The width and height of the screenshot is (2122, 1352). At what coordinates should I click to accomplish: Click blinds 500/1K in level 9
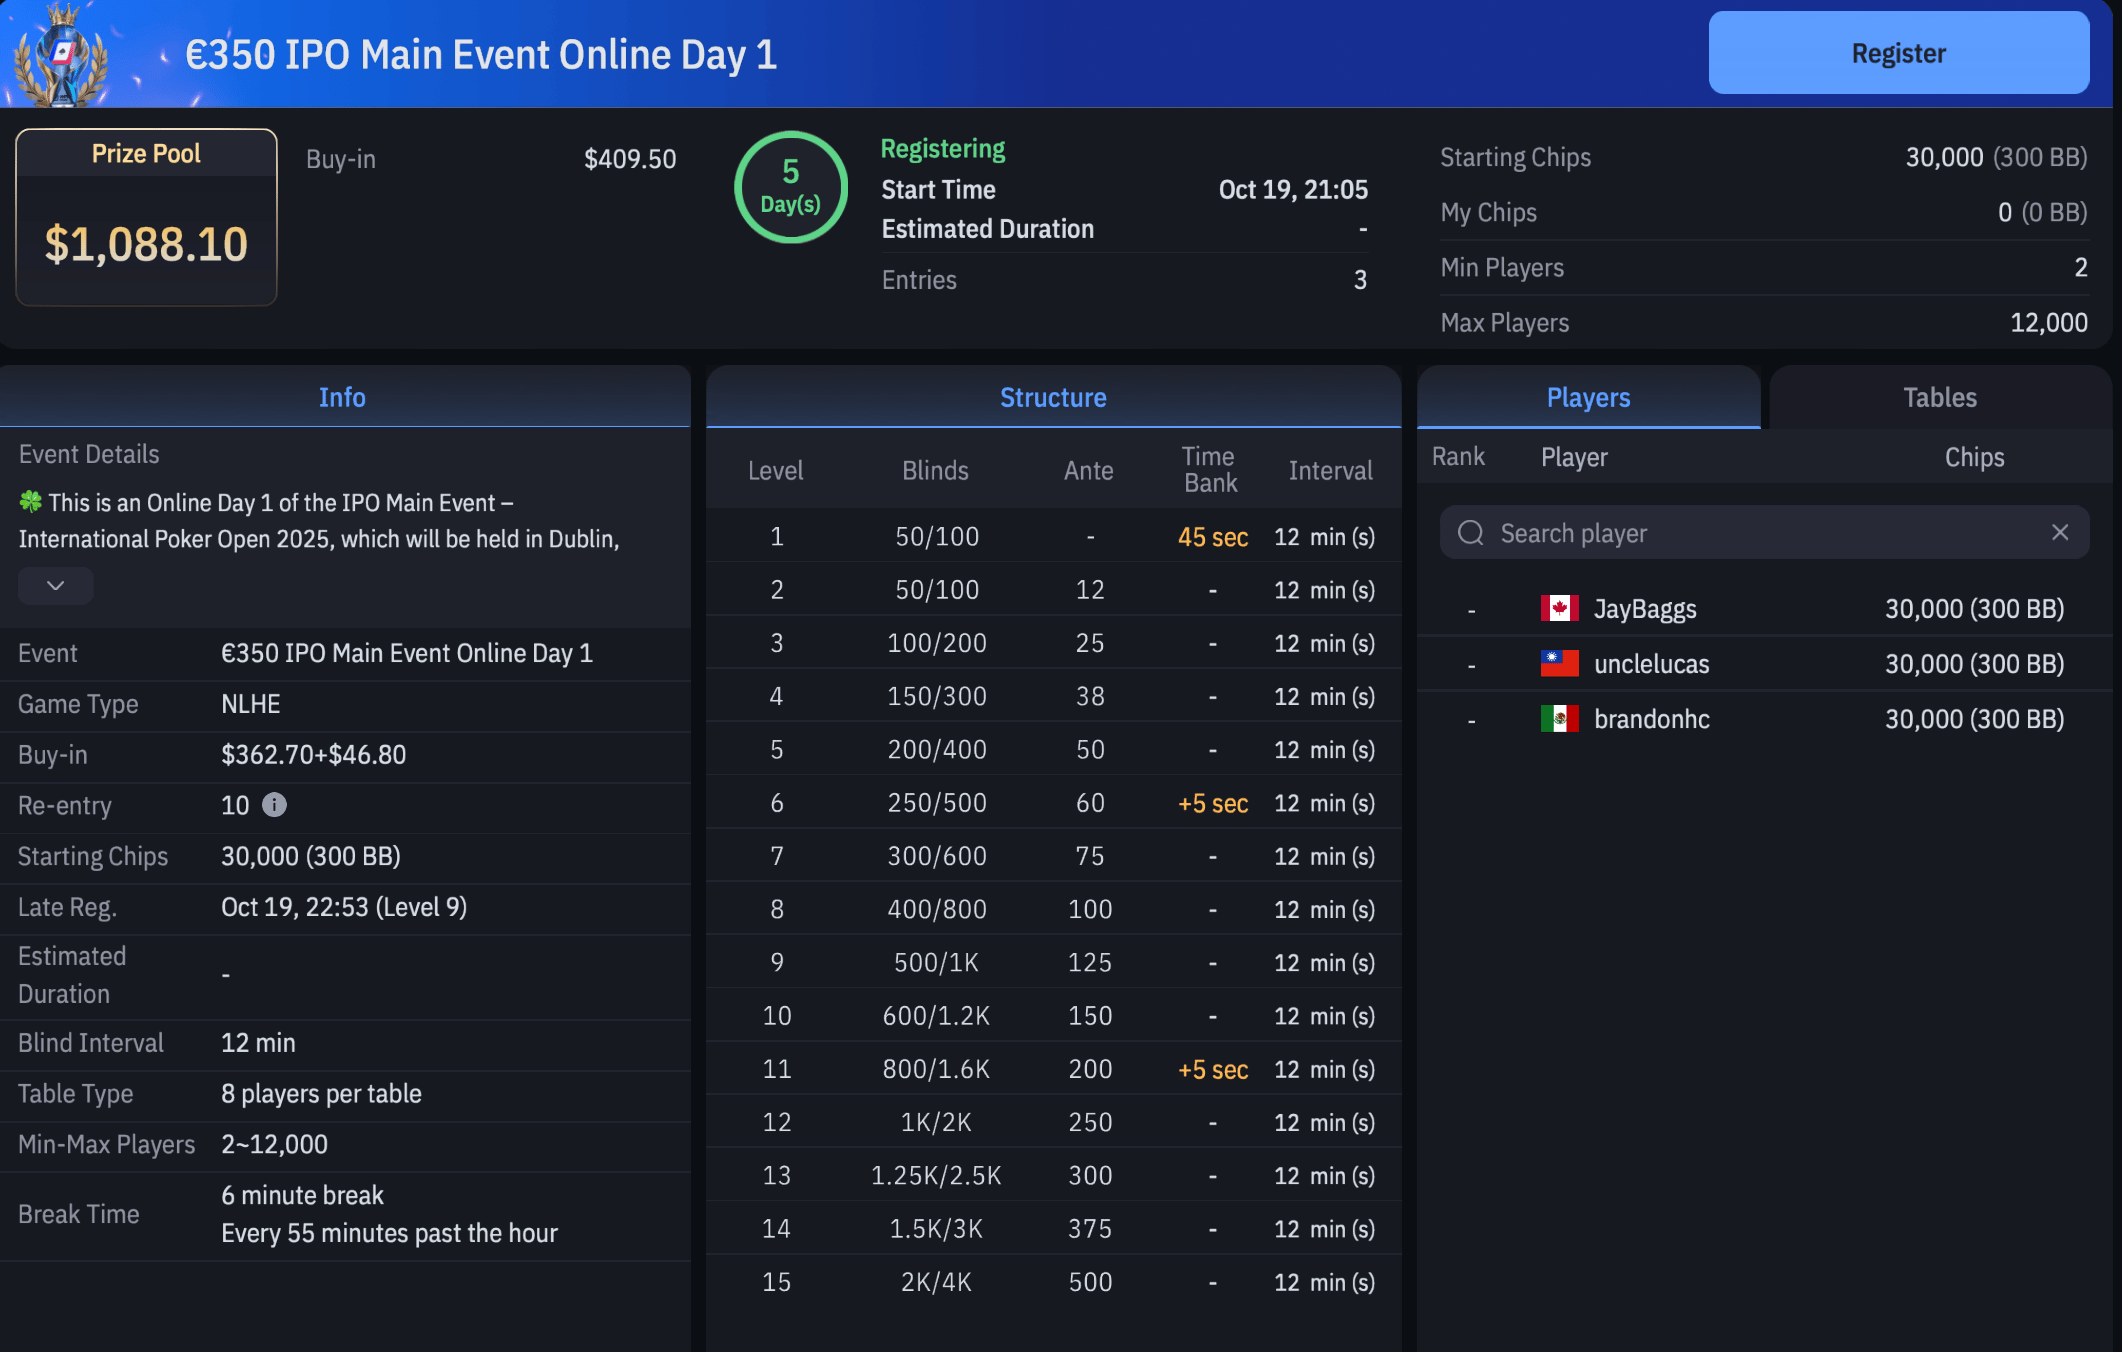pos(937,962)
